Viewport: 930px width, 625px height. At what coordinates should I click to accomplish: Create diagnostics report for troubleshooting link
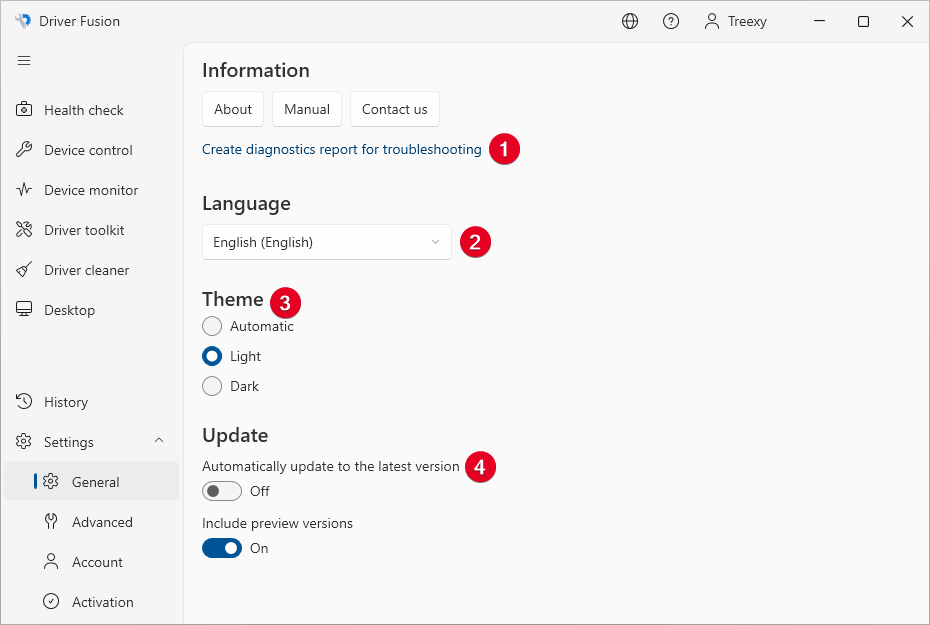342,149
